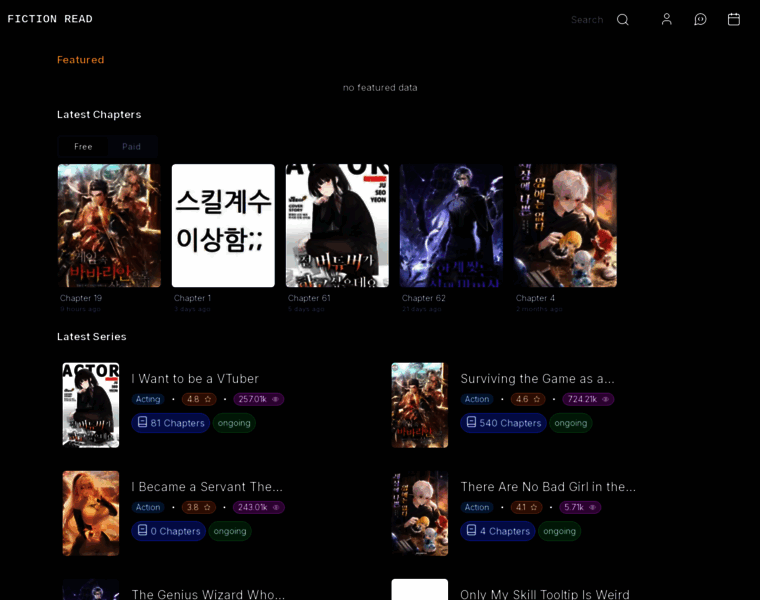The width and height of the screenshot is (760, 600).
Task: Click the 'no featured data' text
Action: click(380, 88)
